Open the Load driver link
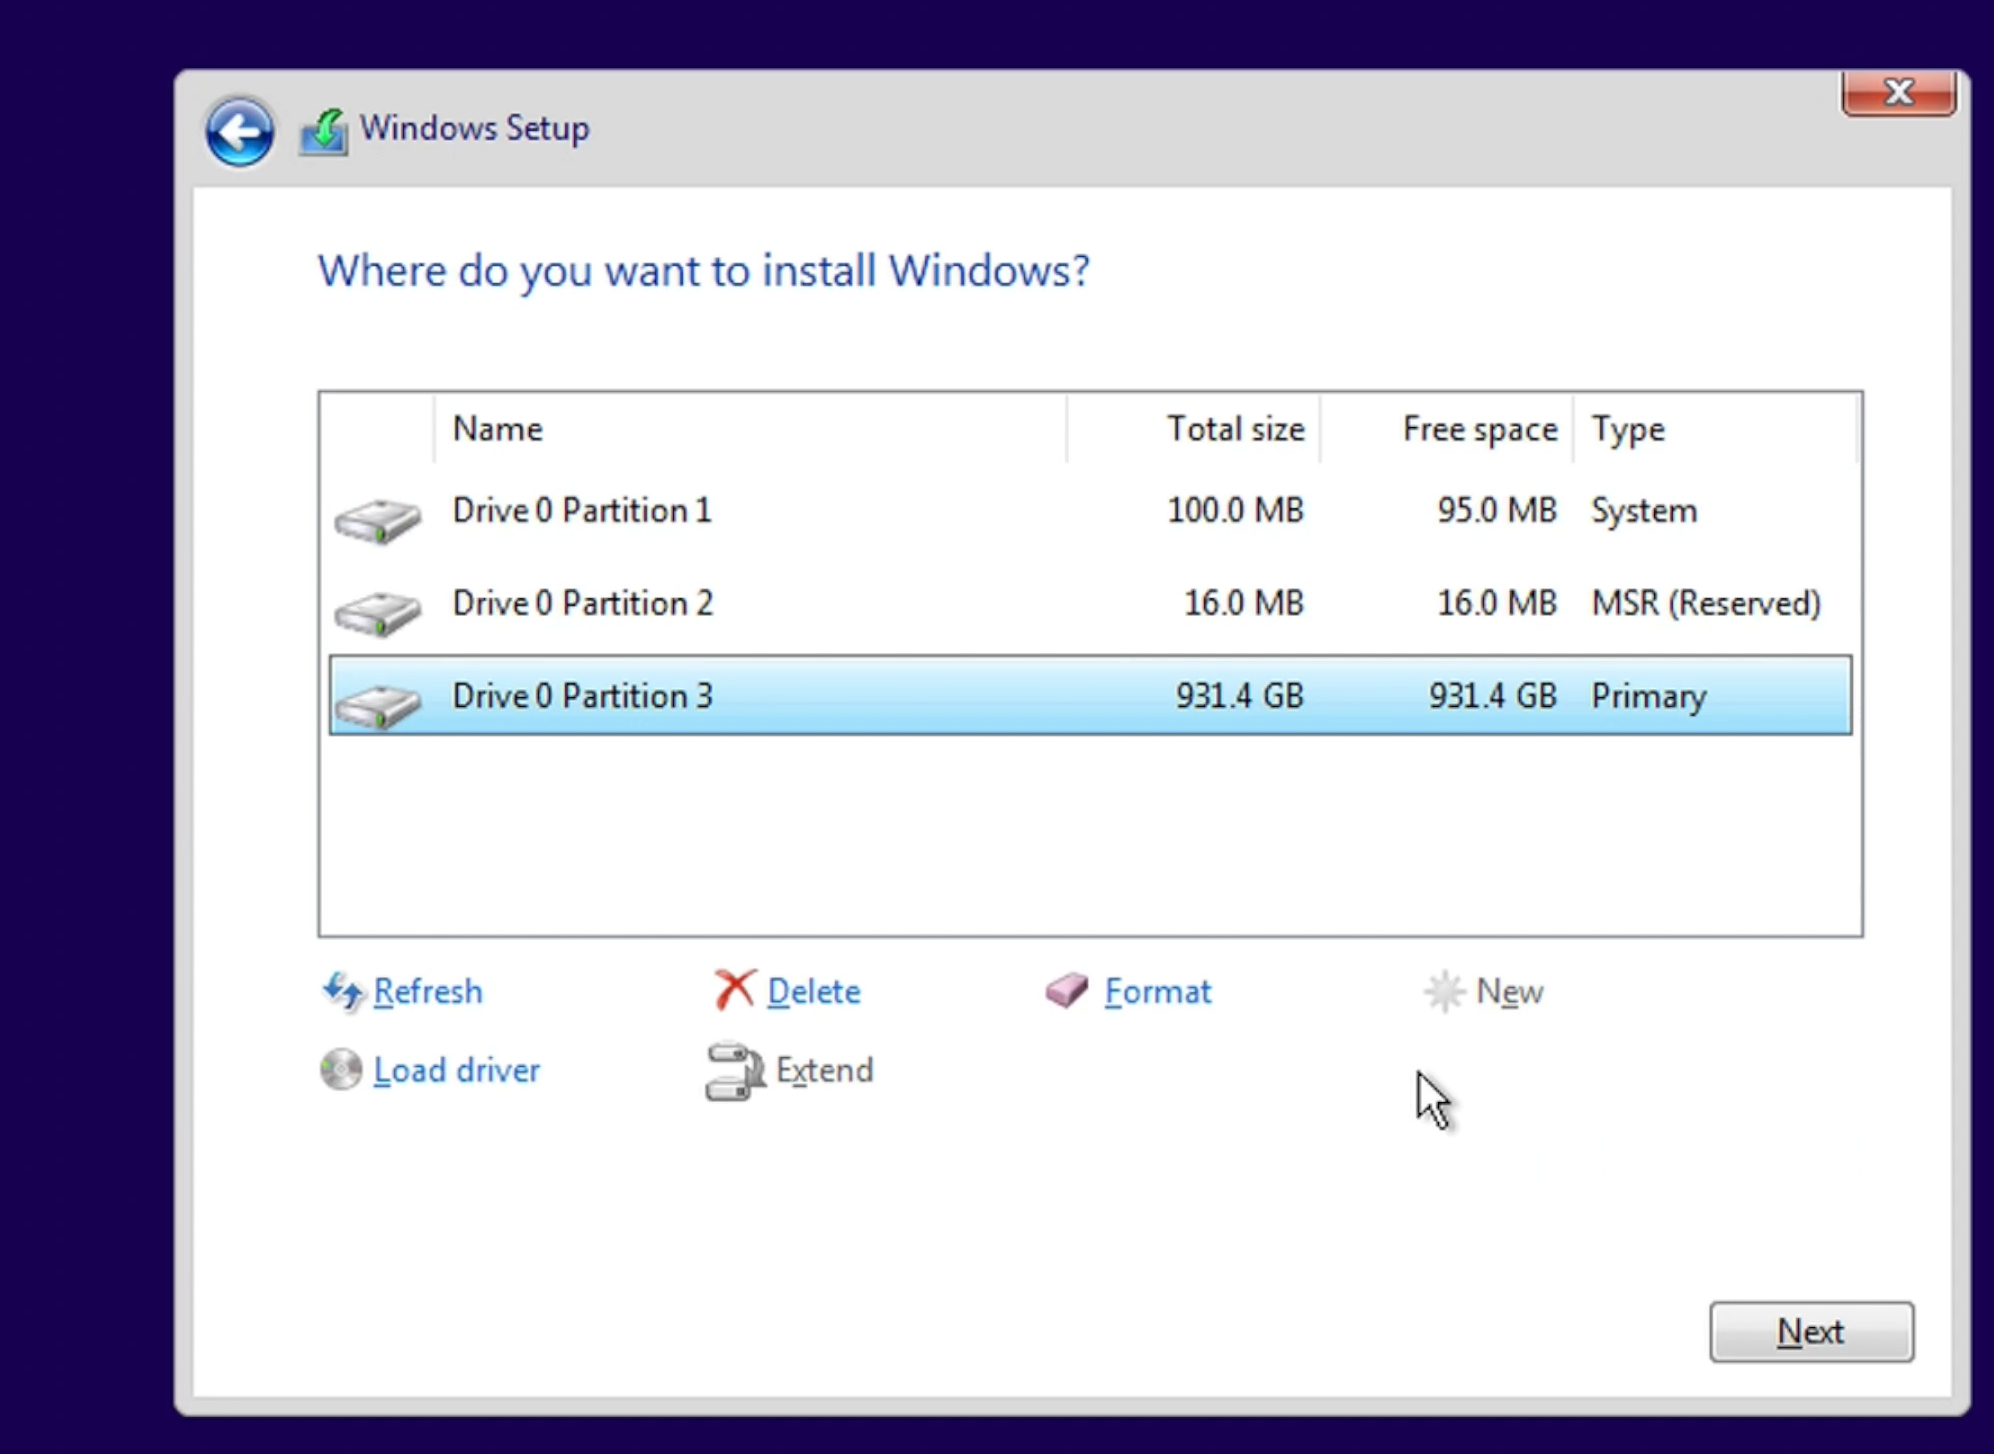Image resolution: width=1994 pixels, height=1454 pixels. (x=456, y=1070)
